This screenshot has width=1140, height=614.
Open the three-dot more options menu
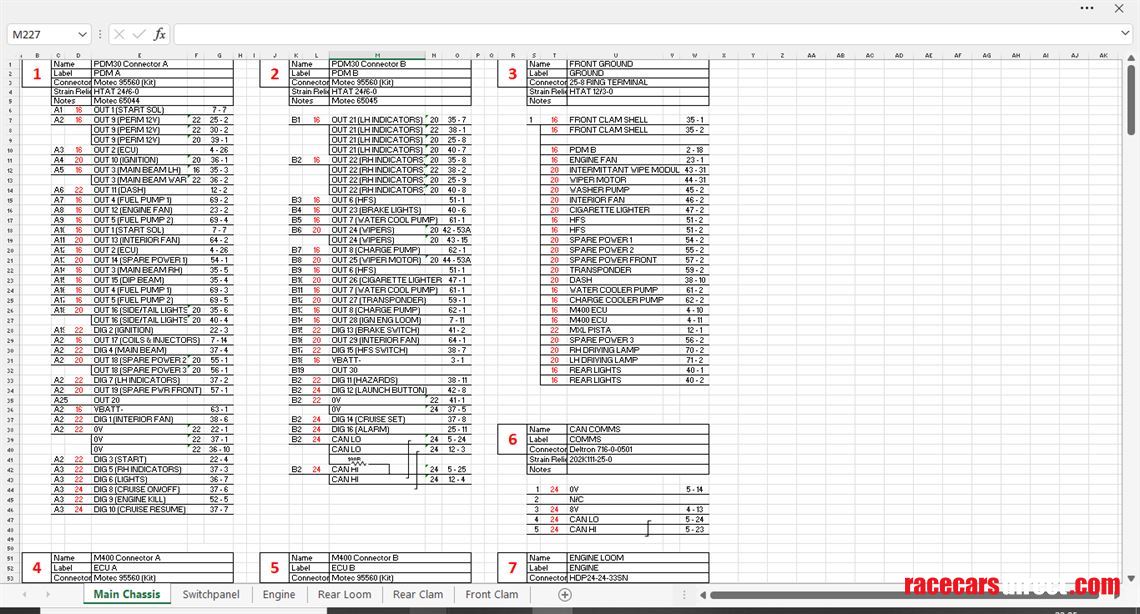pos(1087,8)
